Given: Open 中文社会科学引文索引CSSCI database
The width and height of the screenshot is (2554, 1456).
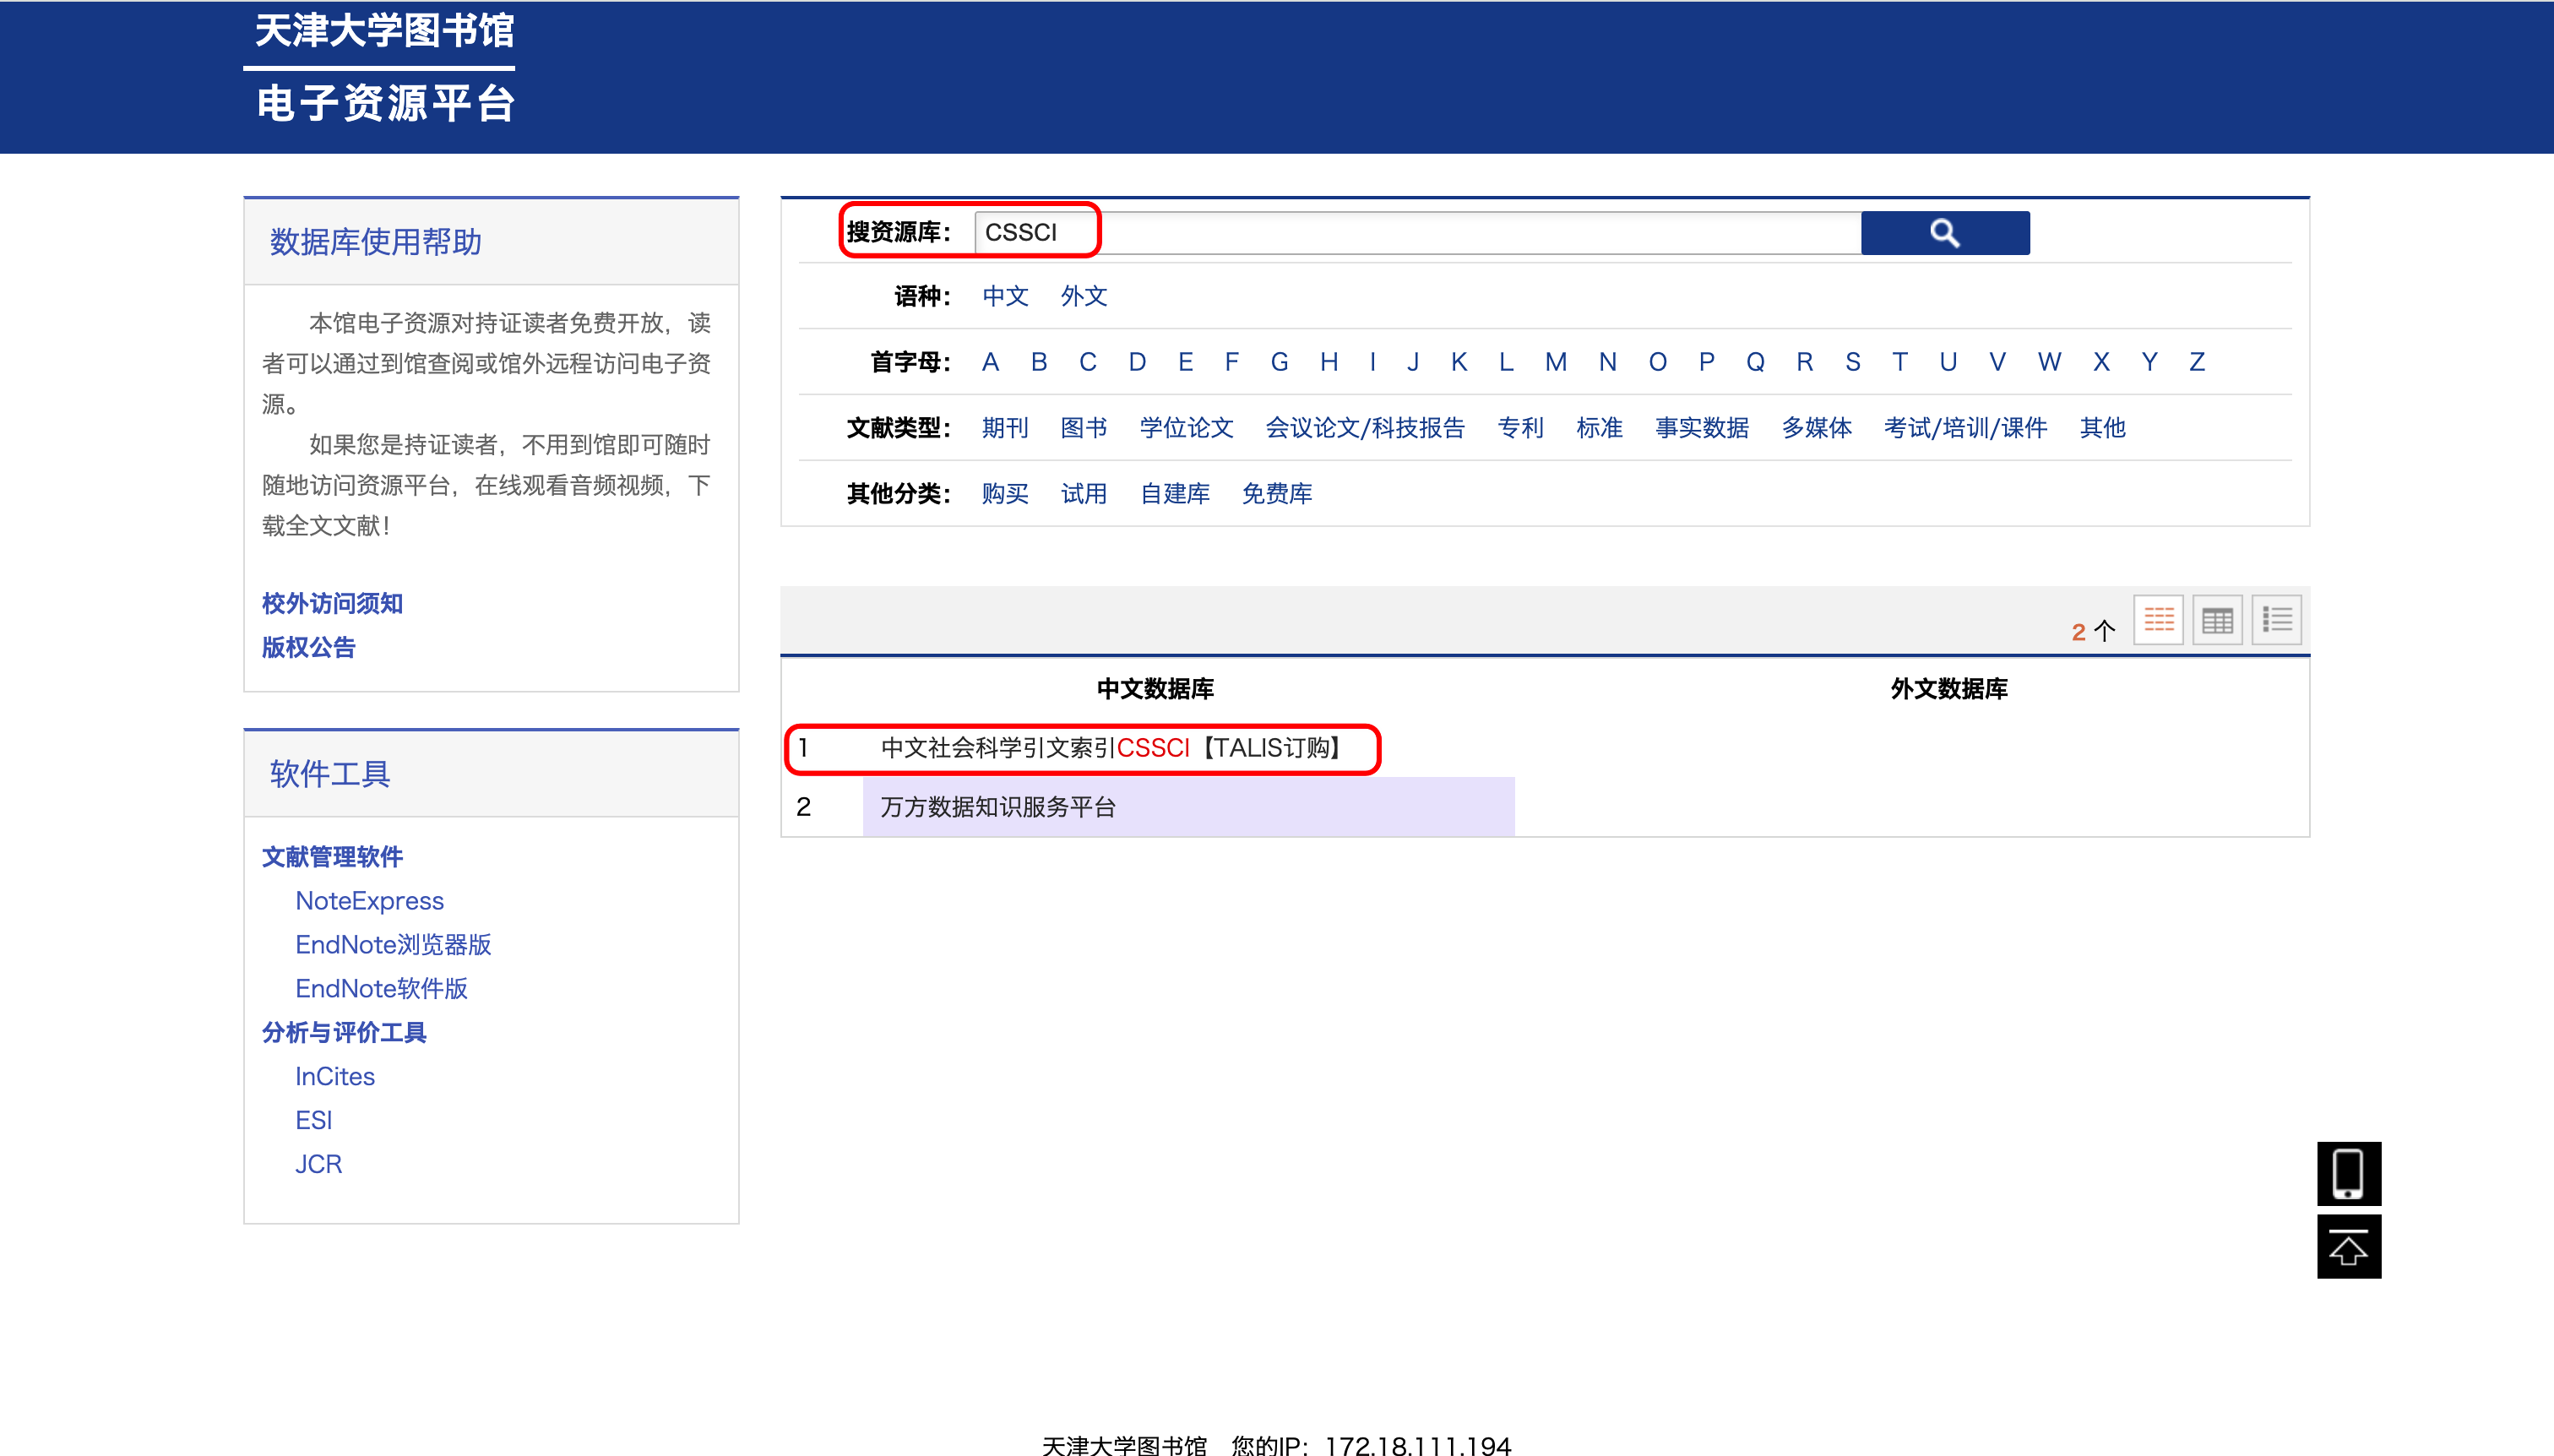Looking at the screenshot, I should [1110, 748].
